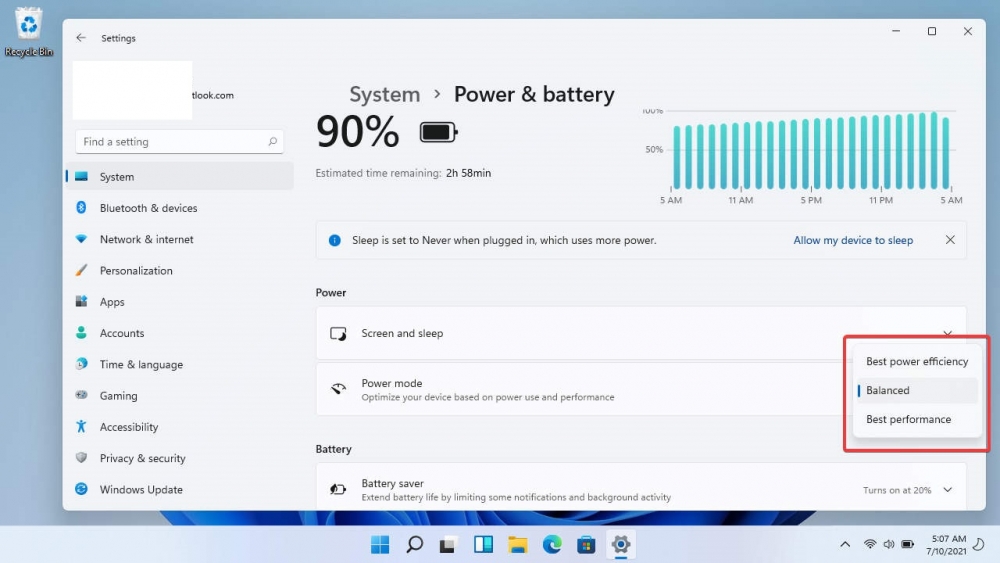Click the Settings back arrow
This screenshot has width=1000, height=563.
click(x=81, y=38)
